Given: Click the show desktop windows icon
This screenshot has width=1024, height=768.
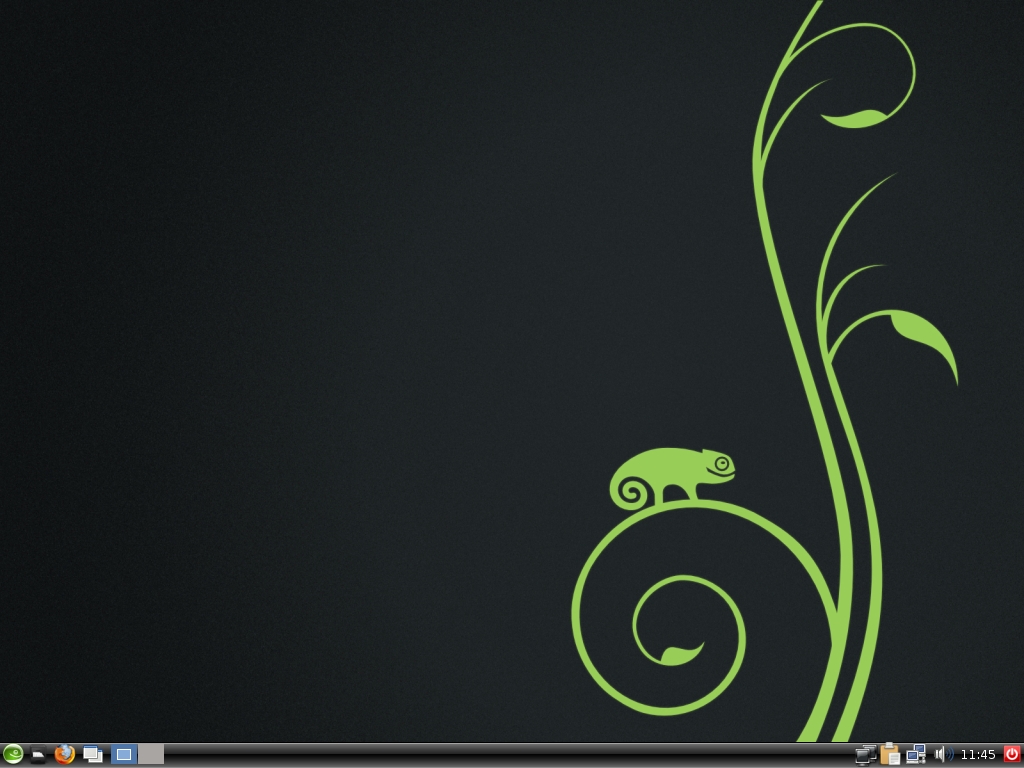Looking at the screenshot, I should 93,754.
